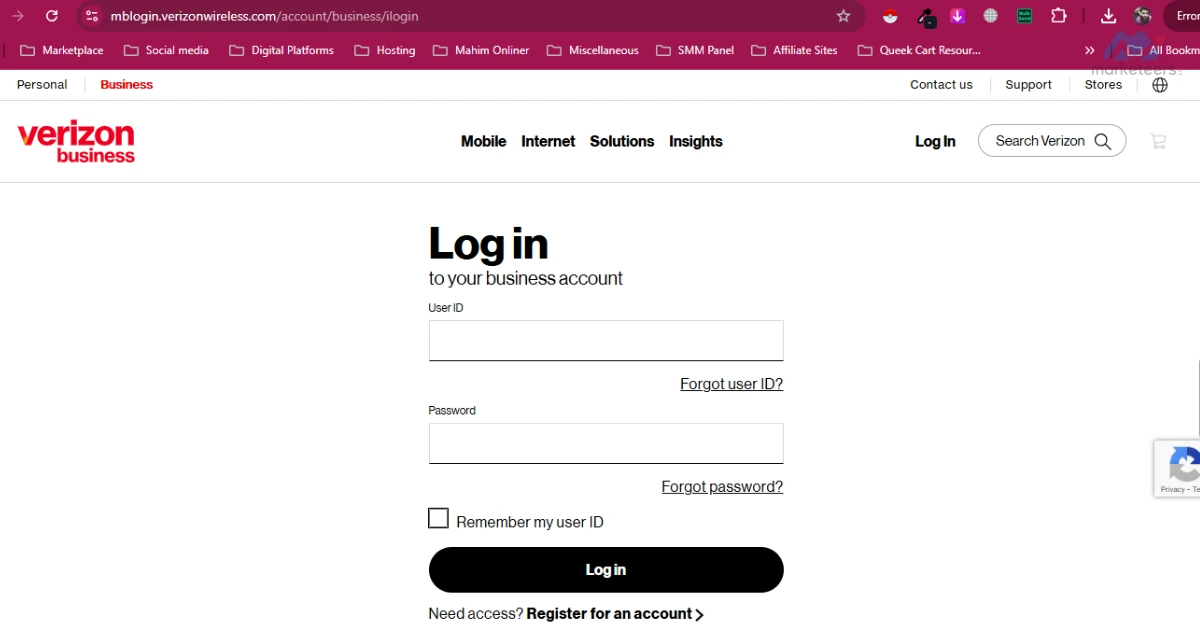Open the Verizon Business logo homepage

tap(75, 141)
